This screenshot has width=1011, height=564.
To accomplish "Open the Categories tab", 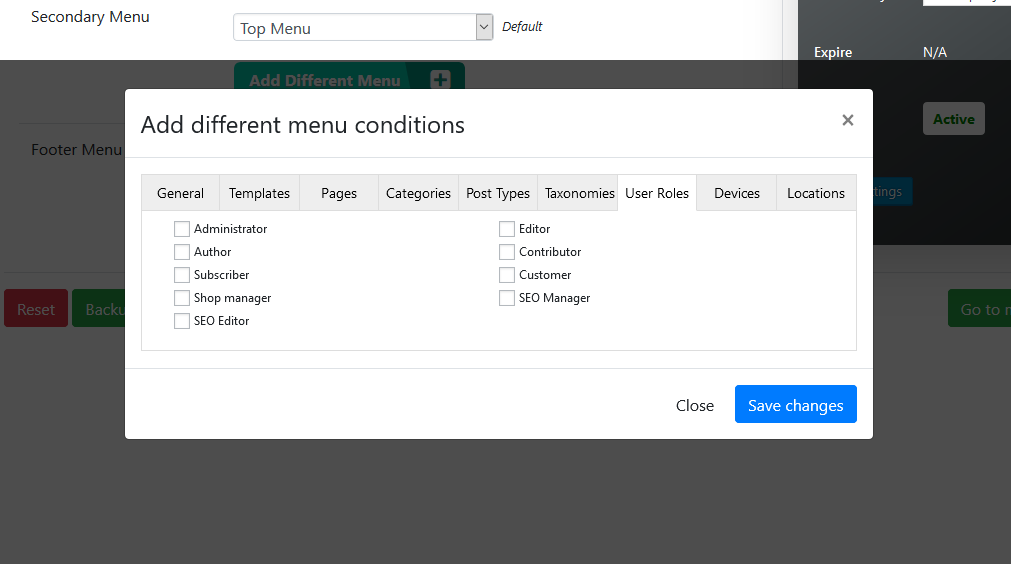I will point(418,193).
